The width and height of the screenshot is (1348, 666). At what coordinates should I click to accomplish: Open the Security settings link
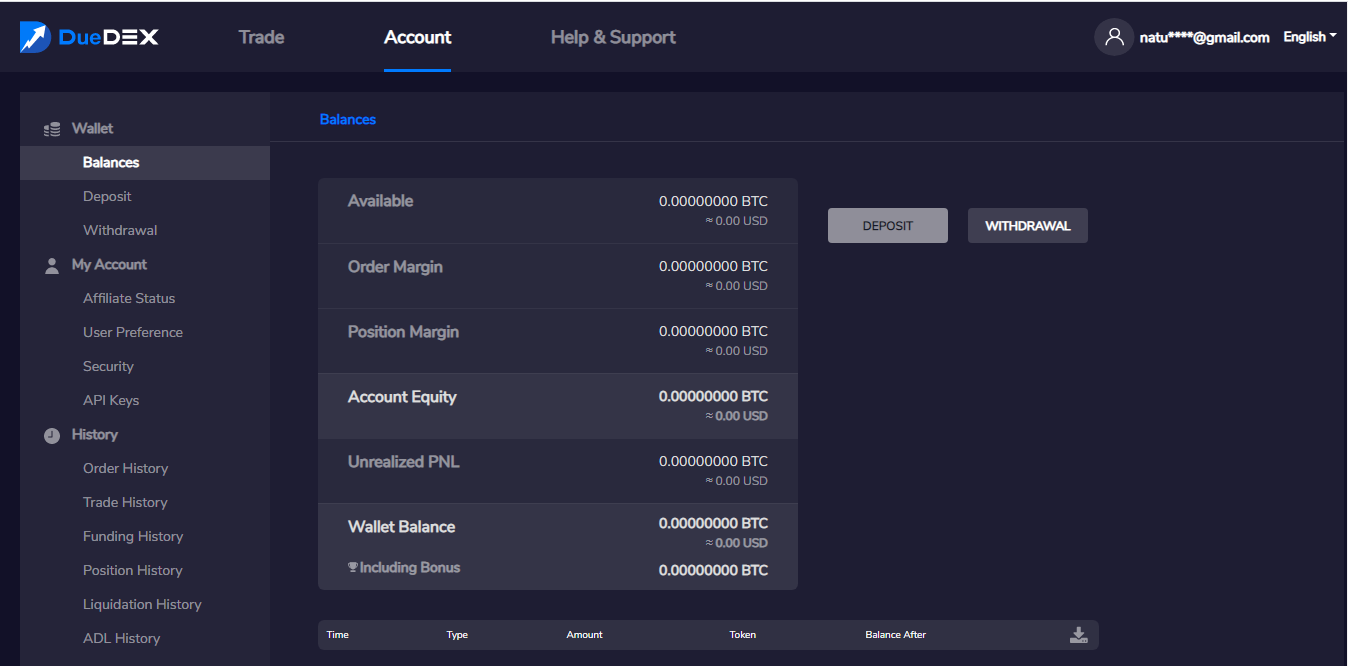click(x=108, y=367)
